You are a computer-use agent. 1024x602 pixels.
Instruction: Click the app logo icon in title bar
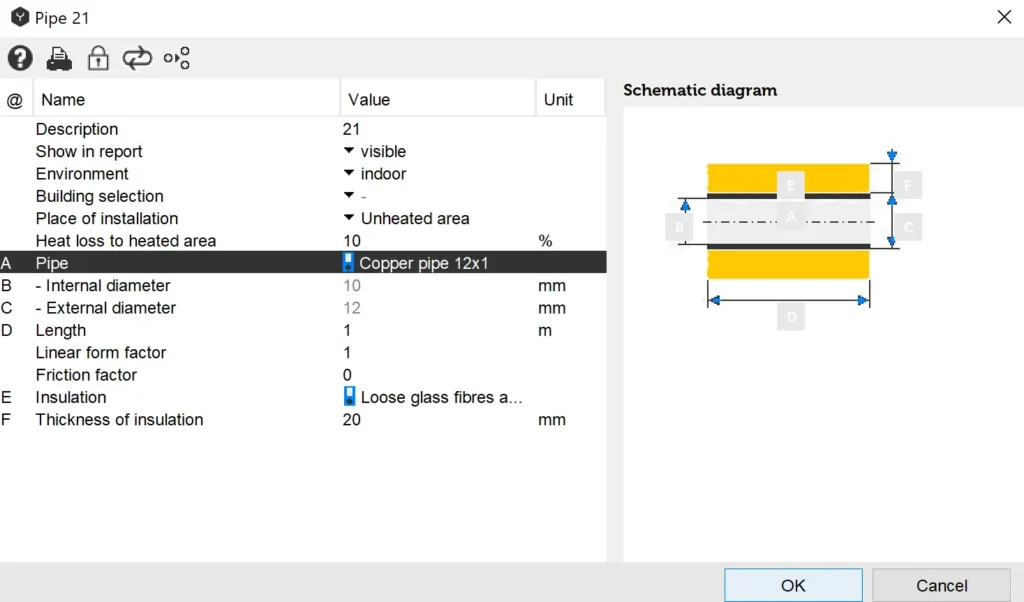[20, 17]
